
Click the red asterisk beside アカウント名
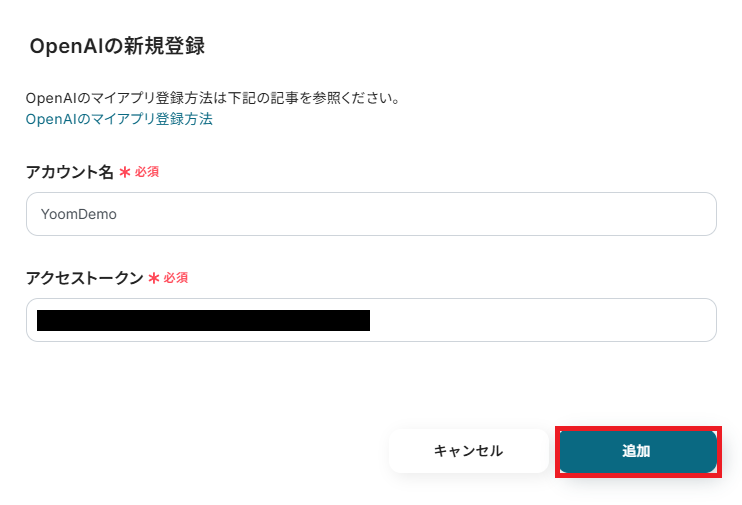[125, 172]
